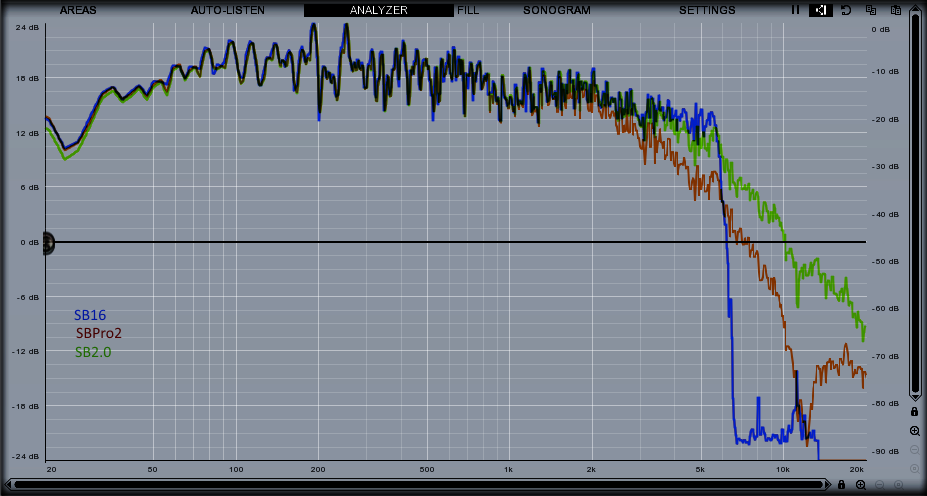Click the "-90 dB" right axis label
927x496 pixels.
click(x=885, y=452)
